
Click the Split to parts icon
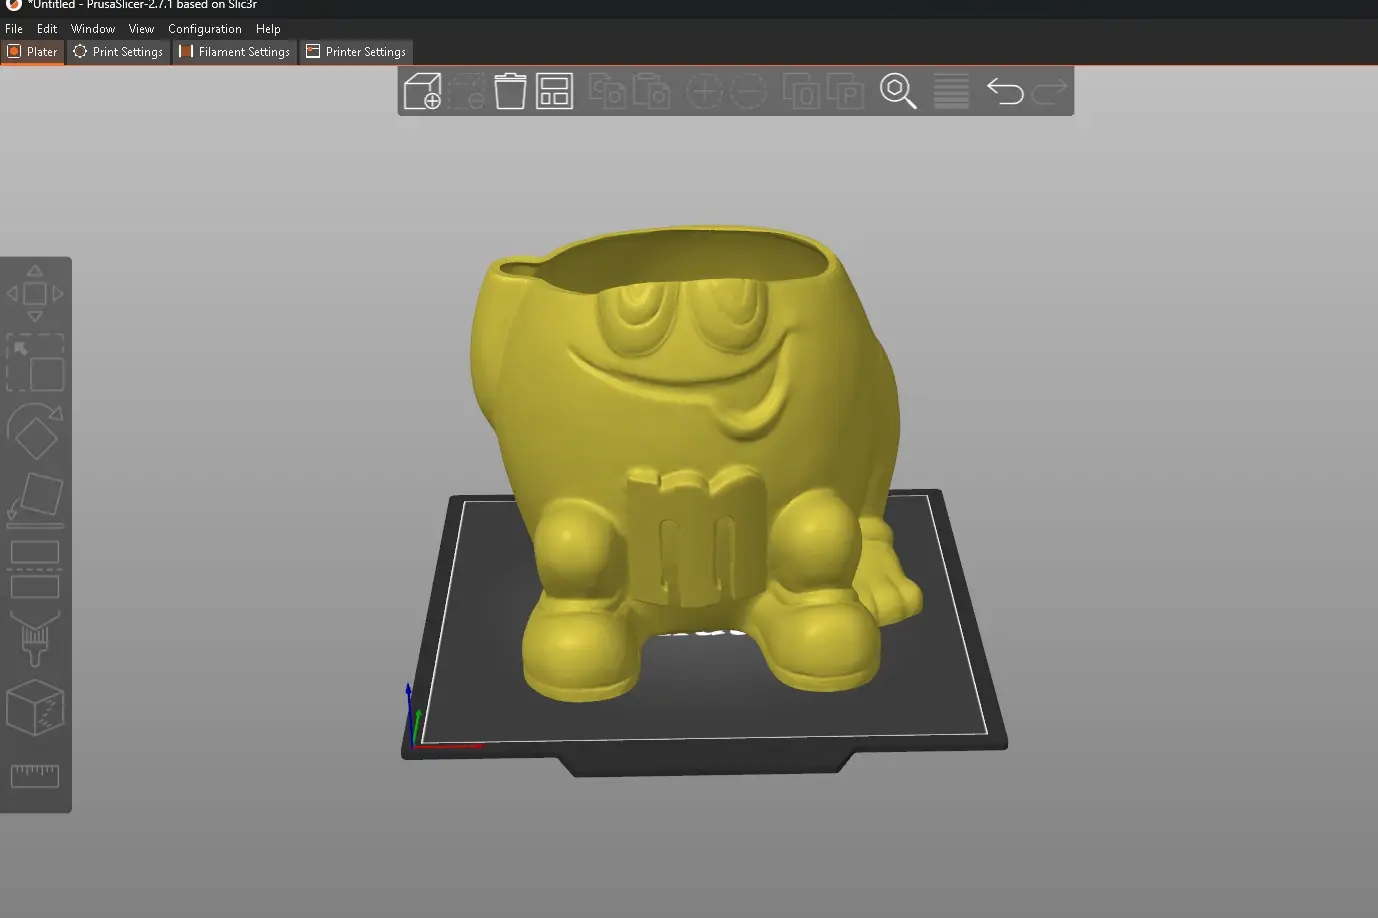[x=845, y=91]
